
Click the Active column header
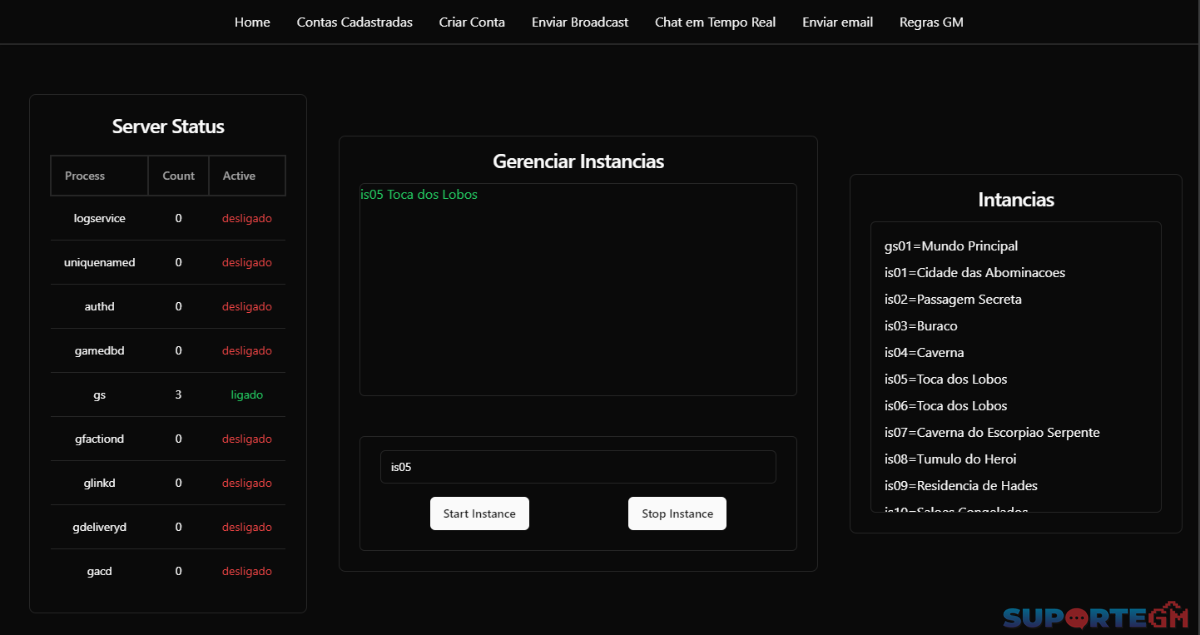coord(247,176)
